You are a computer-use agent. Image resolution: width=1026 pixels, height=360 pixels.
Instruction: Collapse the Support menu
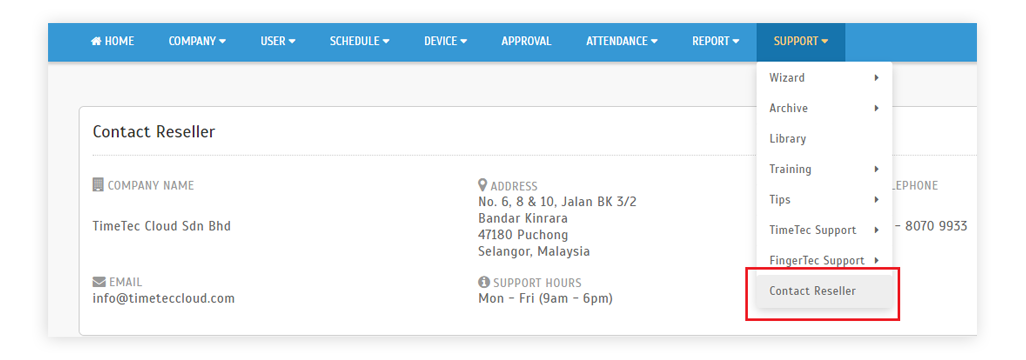click(801, 41)
